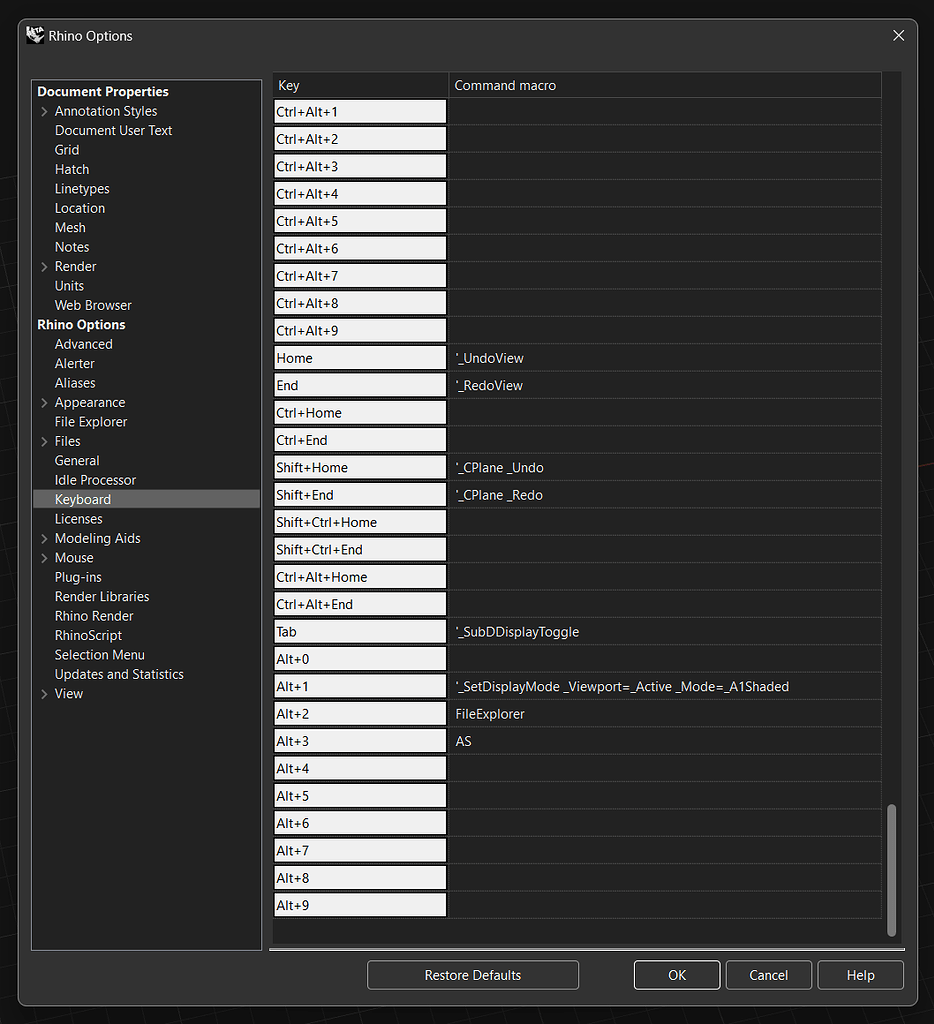This screenshot has width=934, height=1024.
Task: Click the shortcut list vertical scrollbar
Action: pos(892,870)
